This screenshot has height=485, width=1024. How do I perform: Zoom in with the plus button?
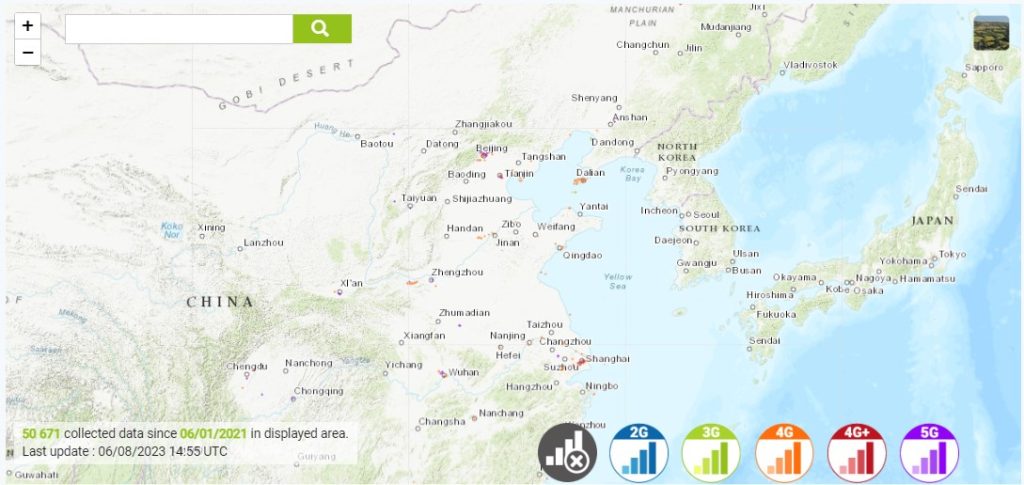27,26
